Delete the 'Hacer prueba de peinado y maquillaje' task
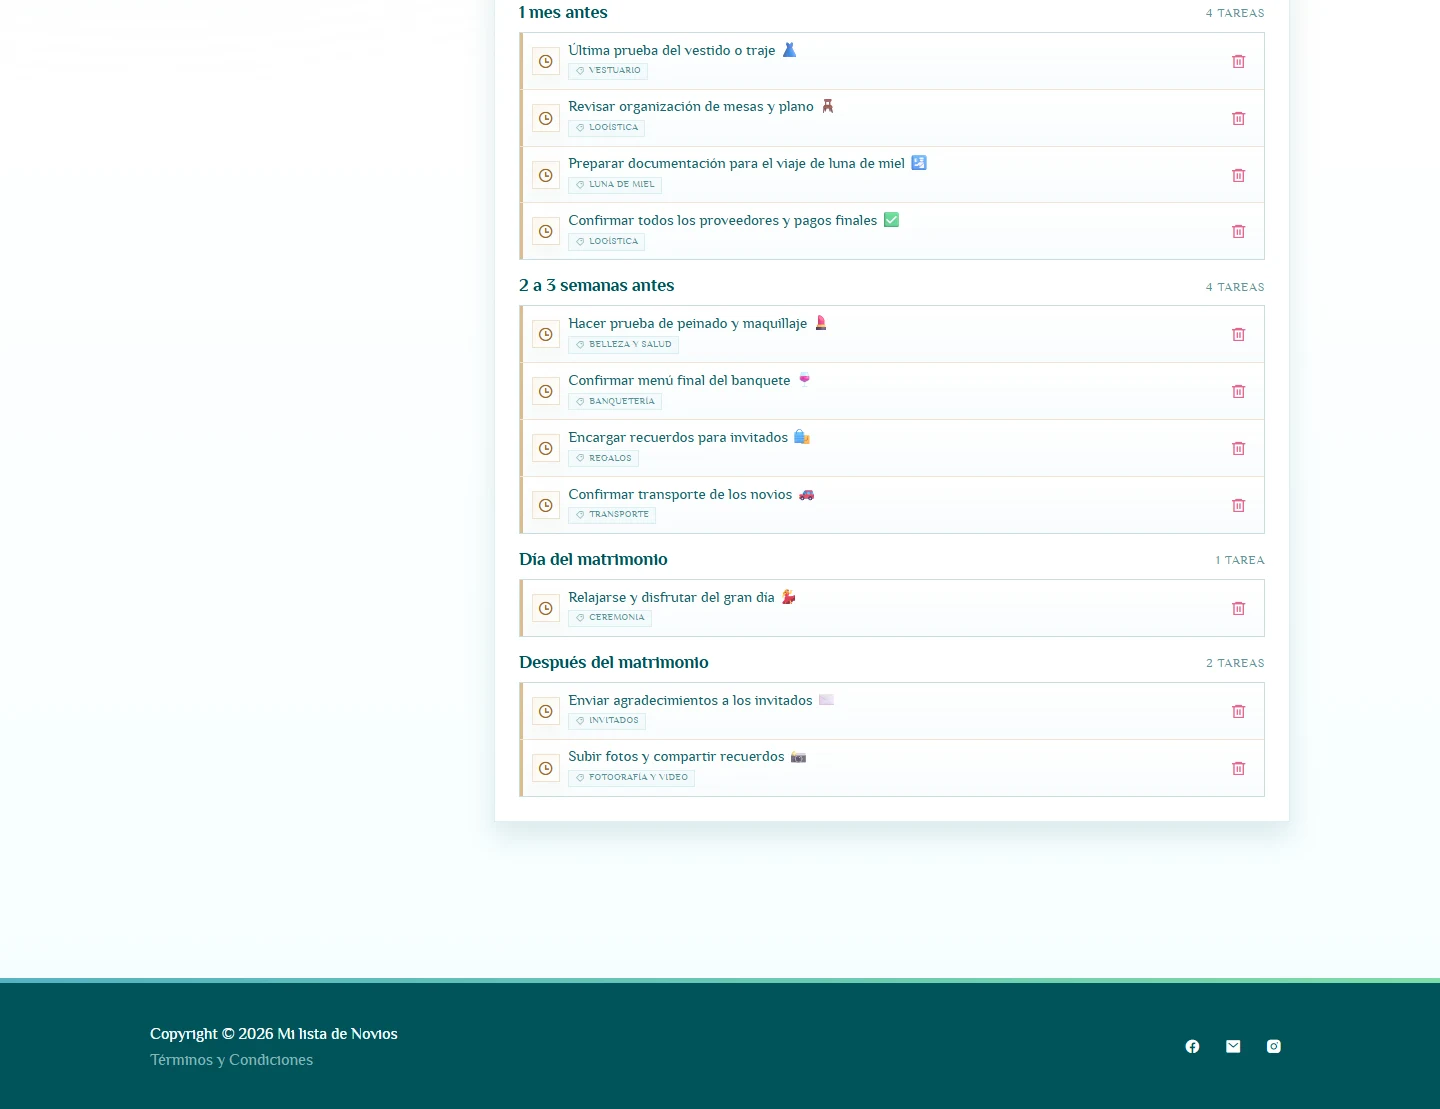The height and width of the screenshot is (1109, 1440). [x=1238, y=335]
